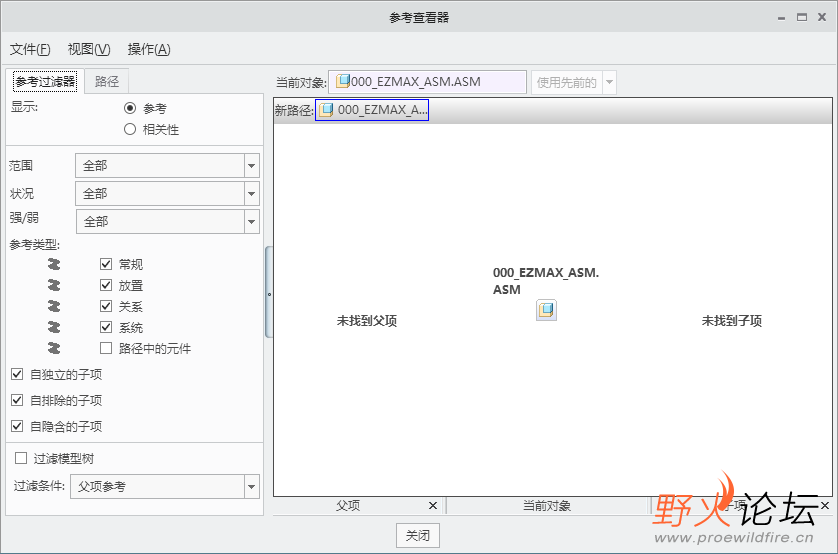The width and height of the screenshot is (838, 554).
Task: Click the 未找到子项 message text
Action: [x=732, y=321]
